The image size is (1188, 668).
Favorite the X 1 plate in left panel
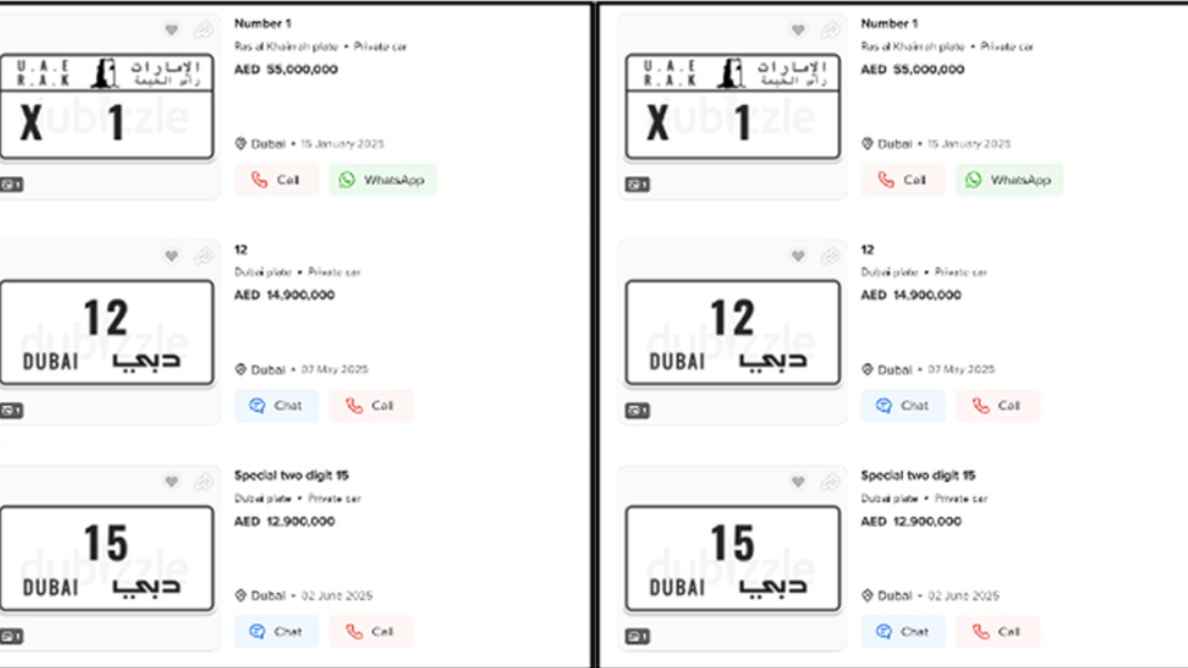[x=171, y=30]
